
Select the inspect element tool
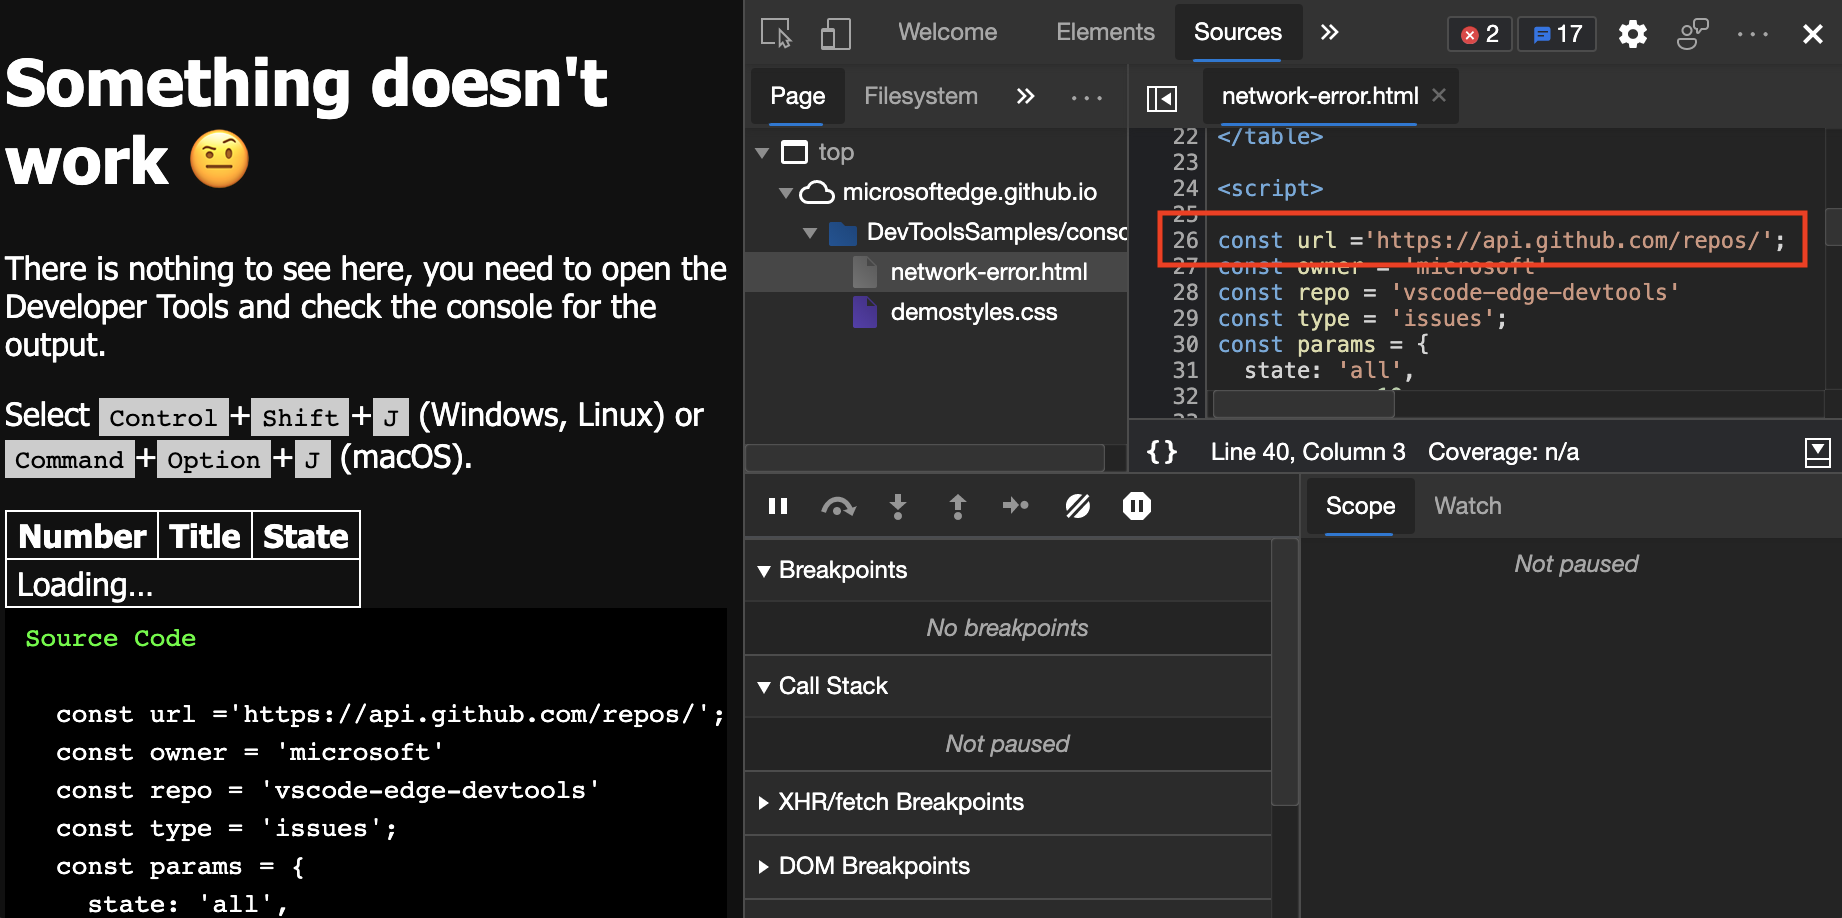pyautogui.click(x=775, y=33)
